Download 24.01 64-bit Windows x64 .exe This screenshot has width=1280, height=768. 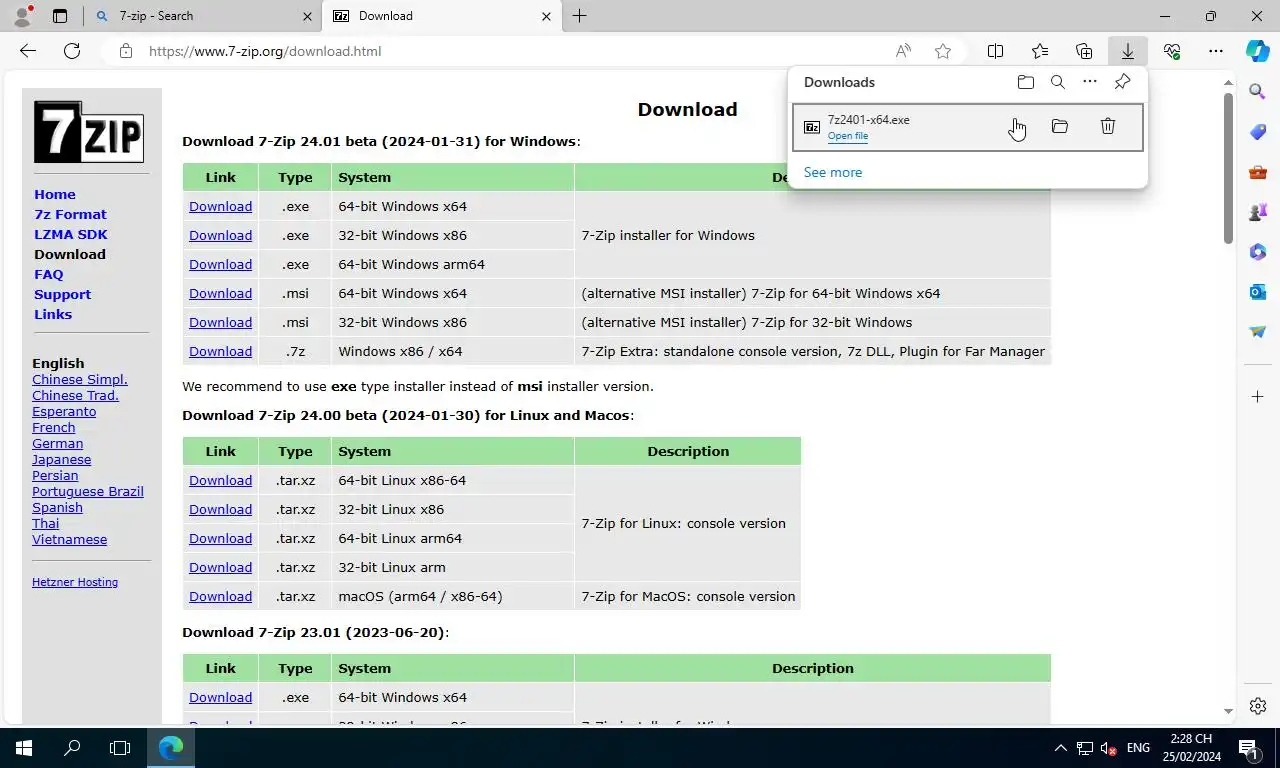pyautogui.click(x=220, y=206)
